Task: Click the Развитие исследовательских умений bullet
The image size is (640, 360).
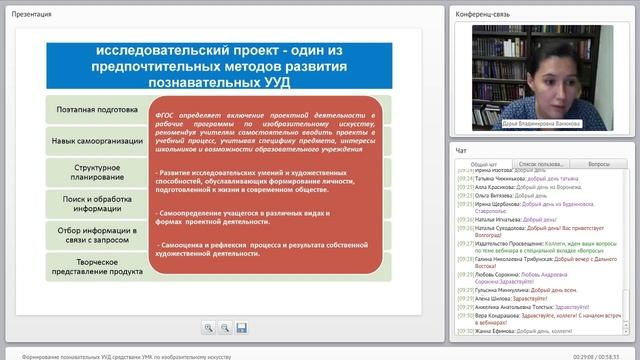Action: coord(255,181)
